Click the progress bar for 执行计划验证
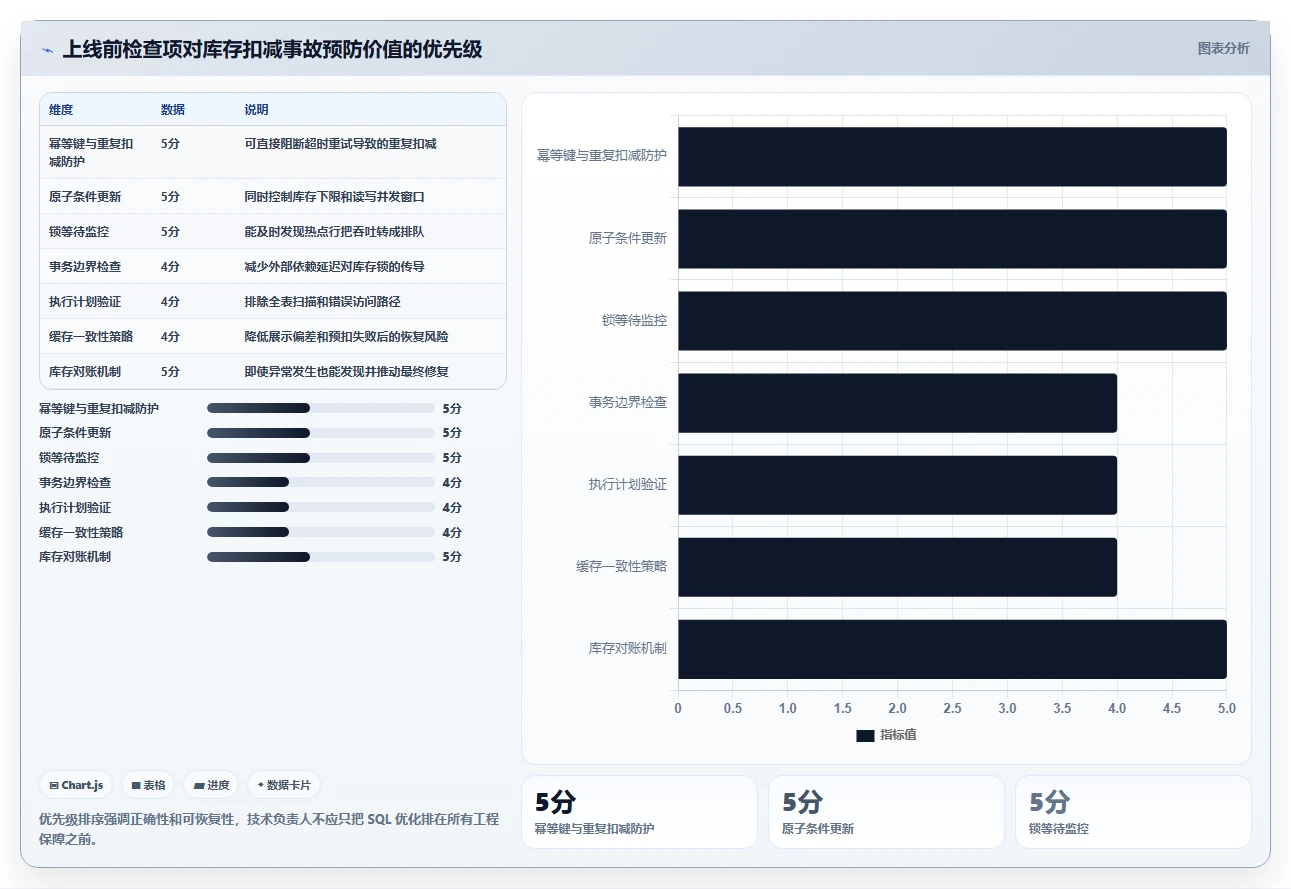The image size is (1291, 889). tap(320, 507)
